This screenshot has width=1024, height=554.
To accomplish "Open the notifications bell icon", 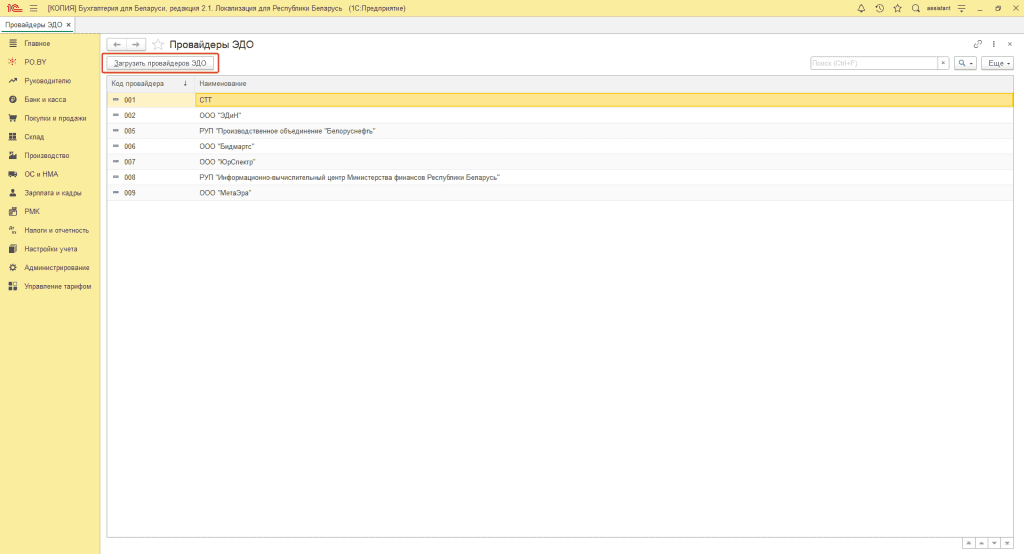I will click(x=862, y=8).
